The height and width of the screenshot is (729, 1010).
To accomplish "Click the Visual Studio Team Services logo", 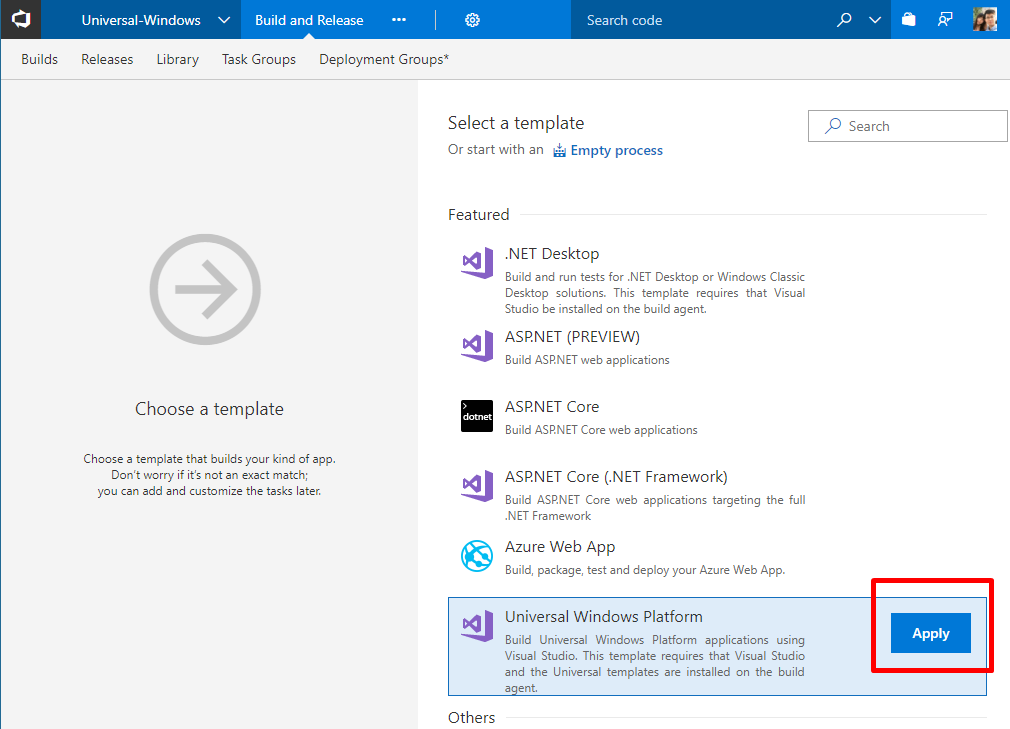I will (21, 19).
